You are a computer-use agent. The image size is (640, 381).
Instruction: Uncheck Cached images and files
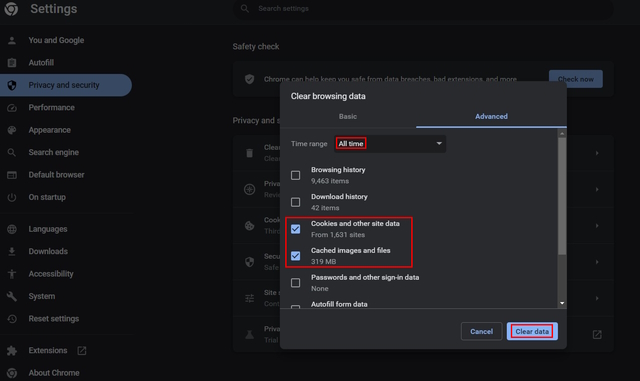pos(296,256)
